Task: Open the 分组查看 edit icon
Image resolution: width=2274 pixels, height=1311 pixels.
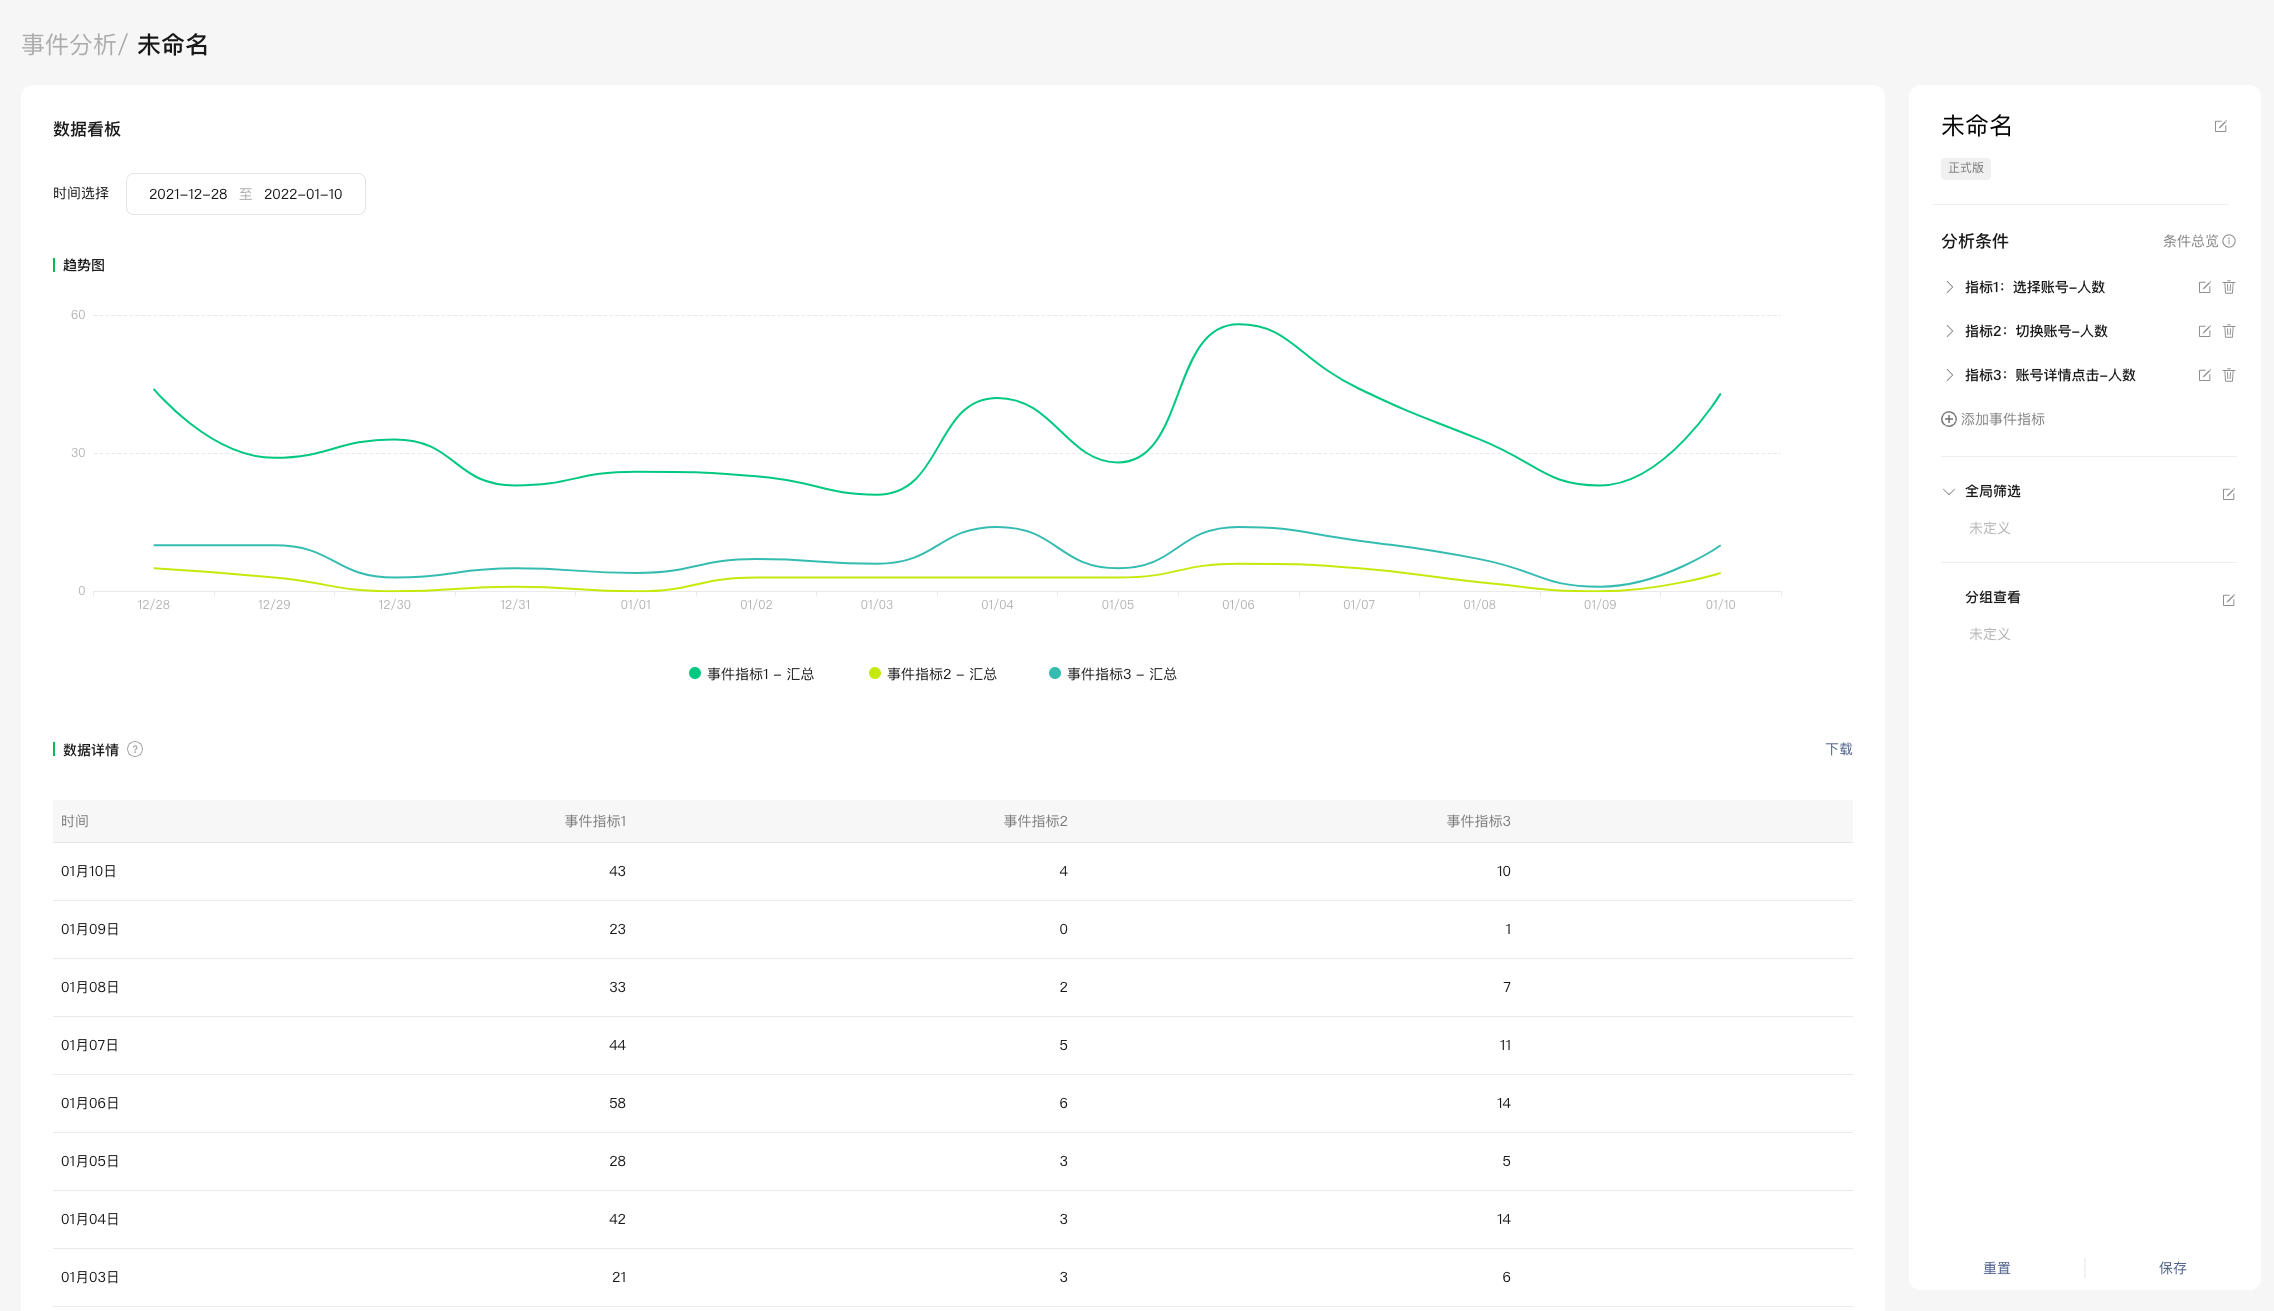Action: 2228,600
